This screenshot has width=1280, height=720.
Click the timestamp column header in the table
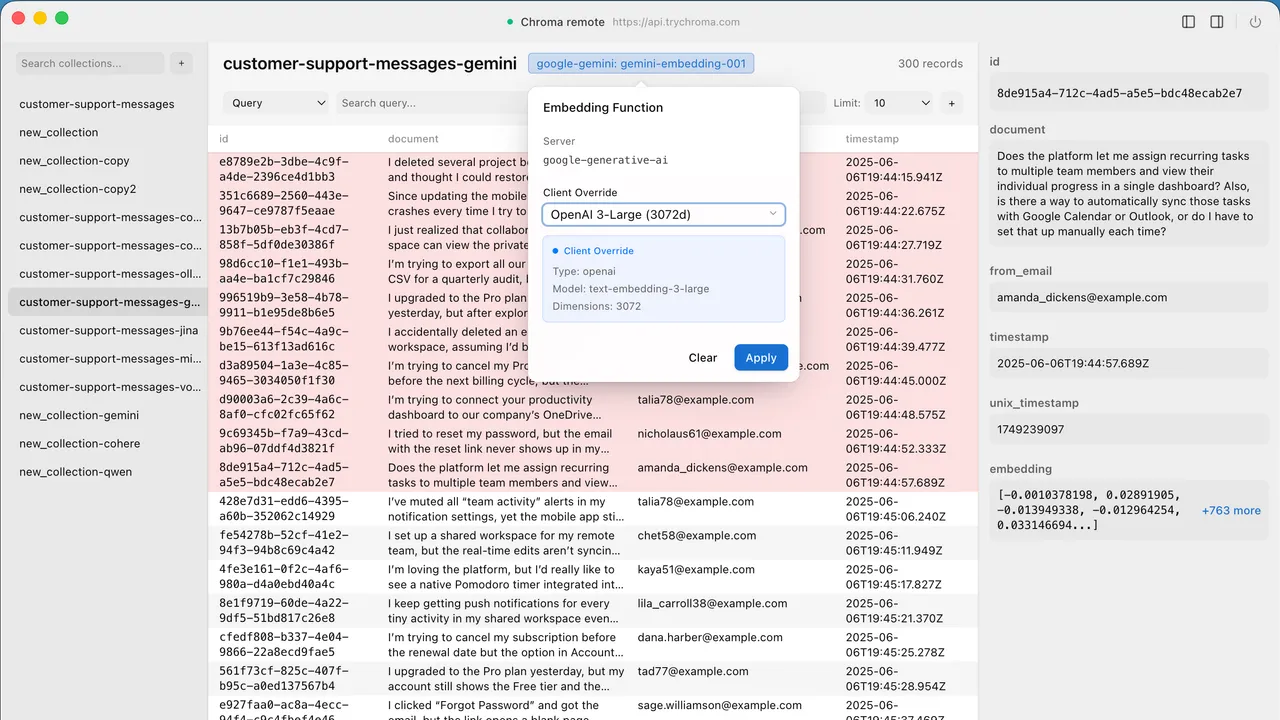point(872,139)
